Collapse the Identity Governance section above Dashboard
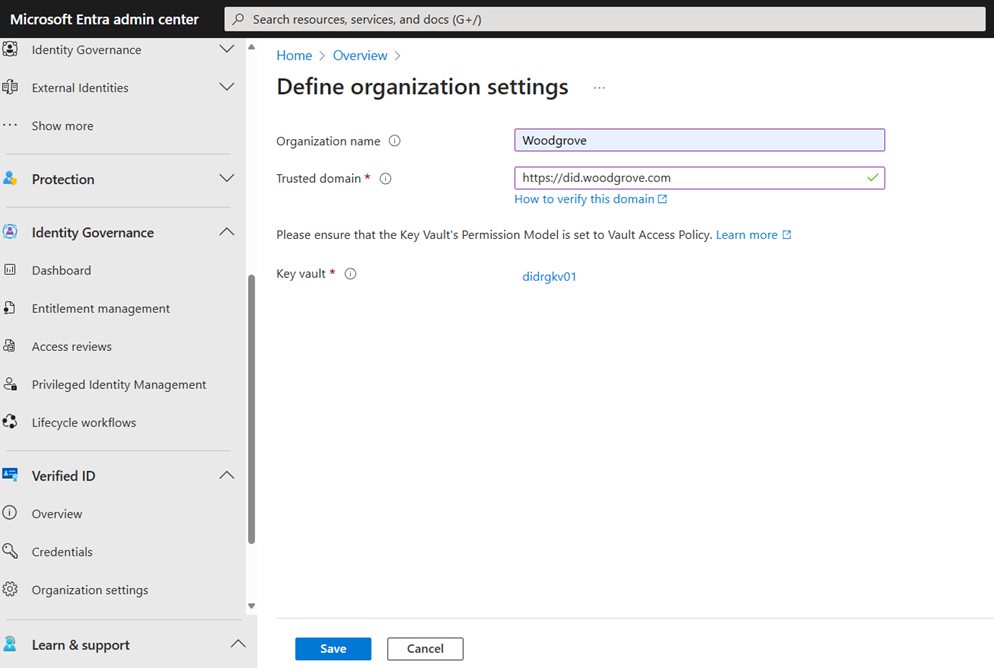The image size is (994, 668). tap(226, 232)
